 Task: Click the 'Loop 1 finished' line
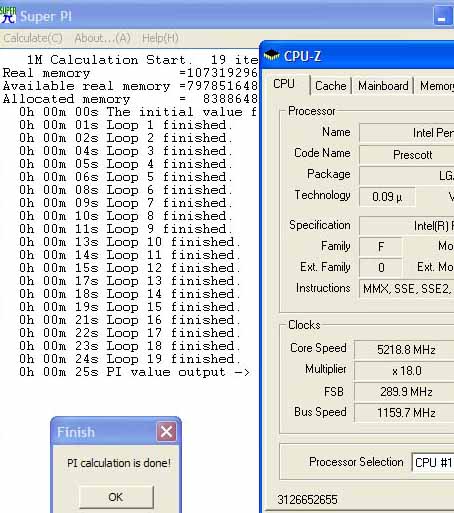point(126,125)
